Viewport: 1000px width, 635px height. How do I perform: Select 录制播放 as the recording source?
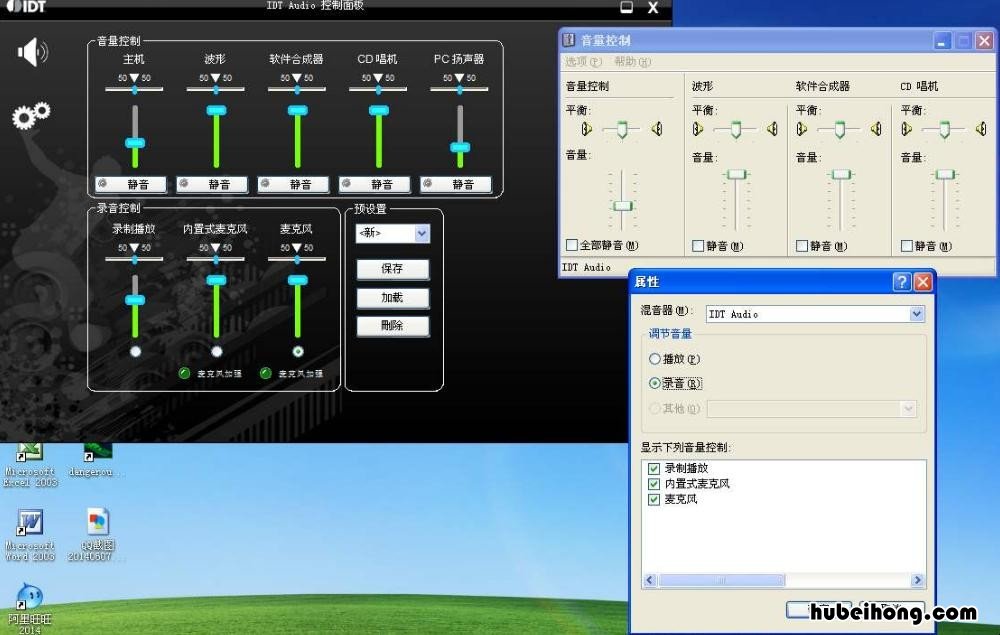(135, 351)
